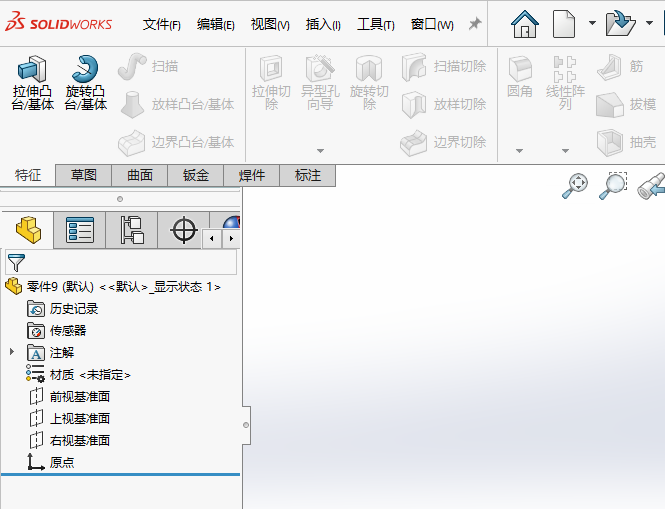Expand the Hole Wizard dropdown arrow
Image resolution: width=665 pixels, height=509 pixels.
tap(320, 151)
